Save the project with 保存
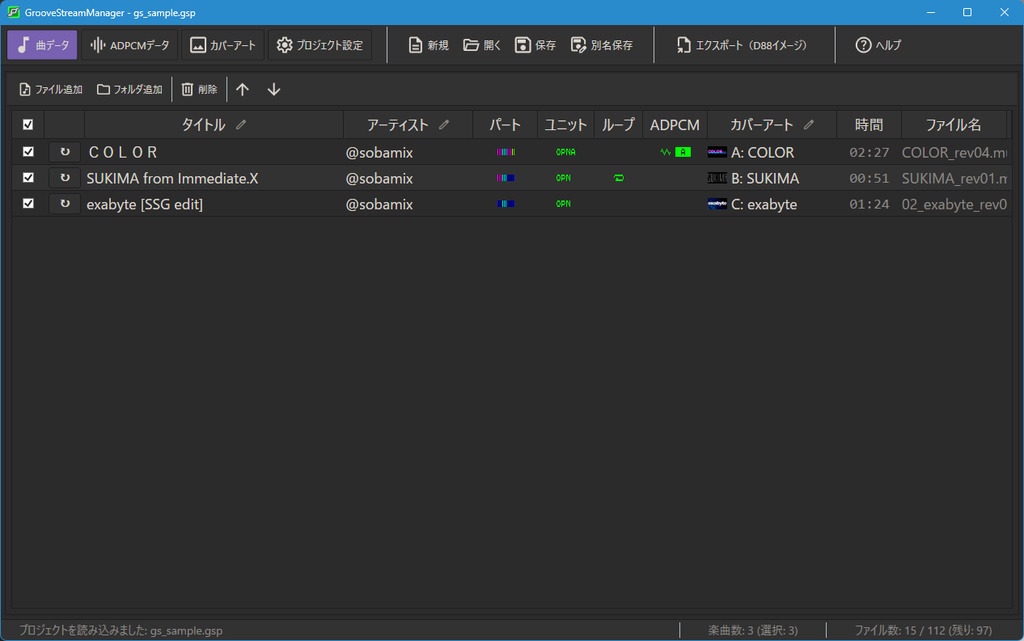 (x=535, y=45)
